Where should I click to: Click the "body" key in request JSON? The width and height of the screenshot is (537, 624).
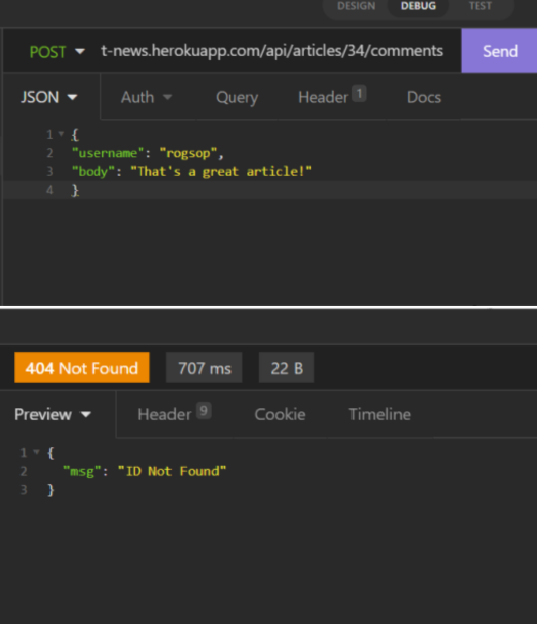click(x=93, y=172)
